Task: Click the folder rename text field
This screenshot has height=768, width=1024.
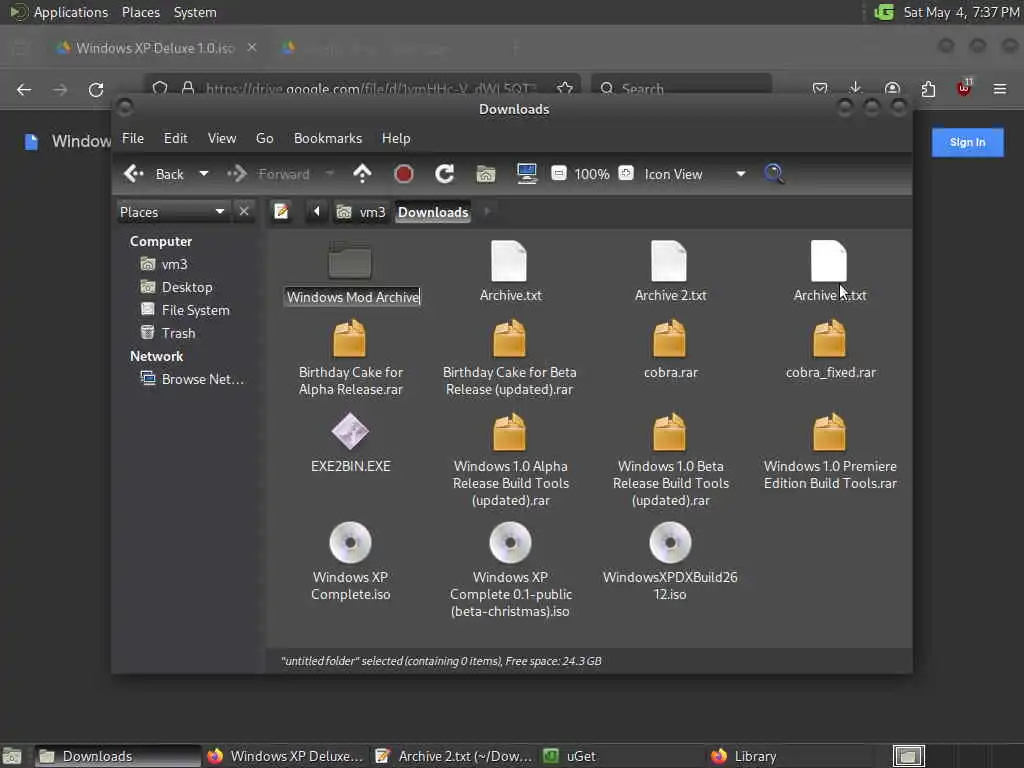Action: 353,297
